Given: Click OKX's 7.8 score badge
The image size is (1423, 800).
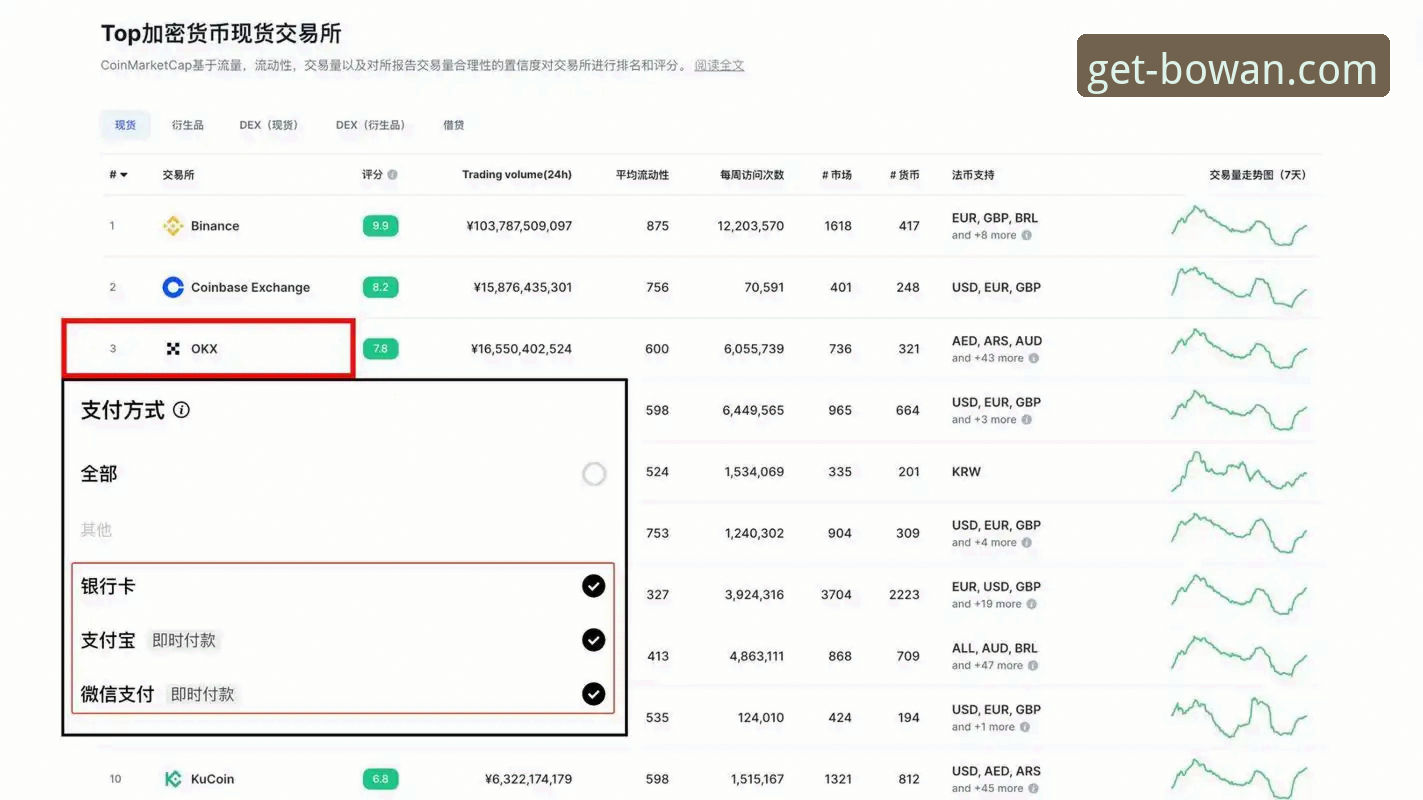Looking at the screenshot, I should pos(380,349).
